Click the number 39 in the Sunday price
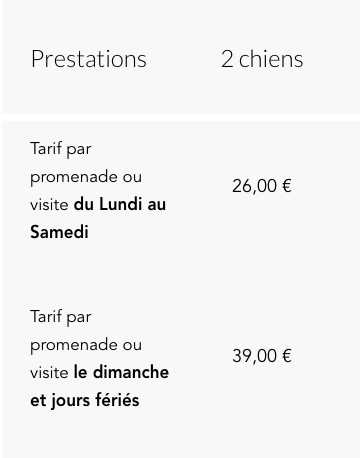Screen dimensions: 360x458 242,355
